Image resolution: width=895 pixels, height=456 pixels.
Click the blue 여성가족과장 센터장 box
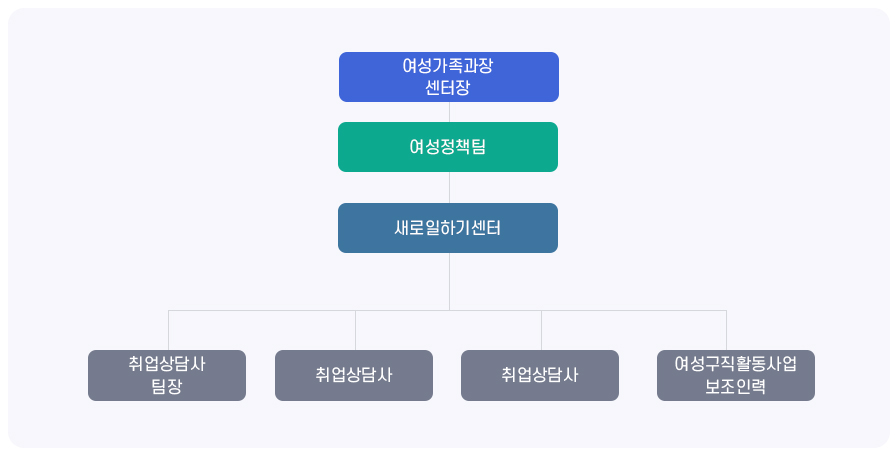[449, 77]
